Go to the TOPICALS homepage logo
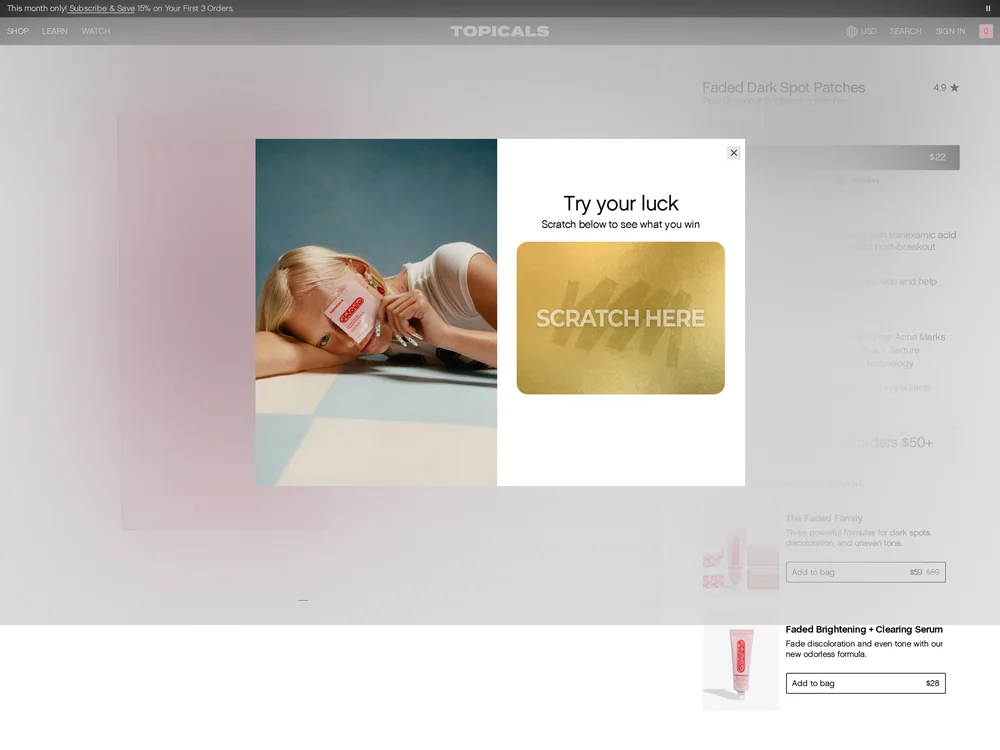The image size is (1000, 750). click(499, 31)
